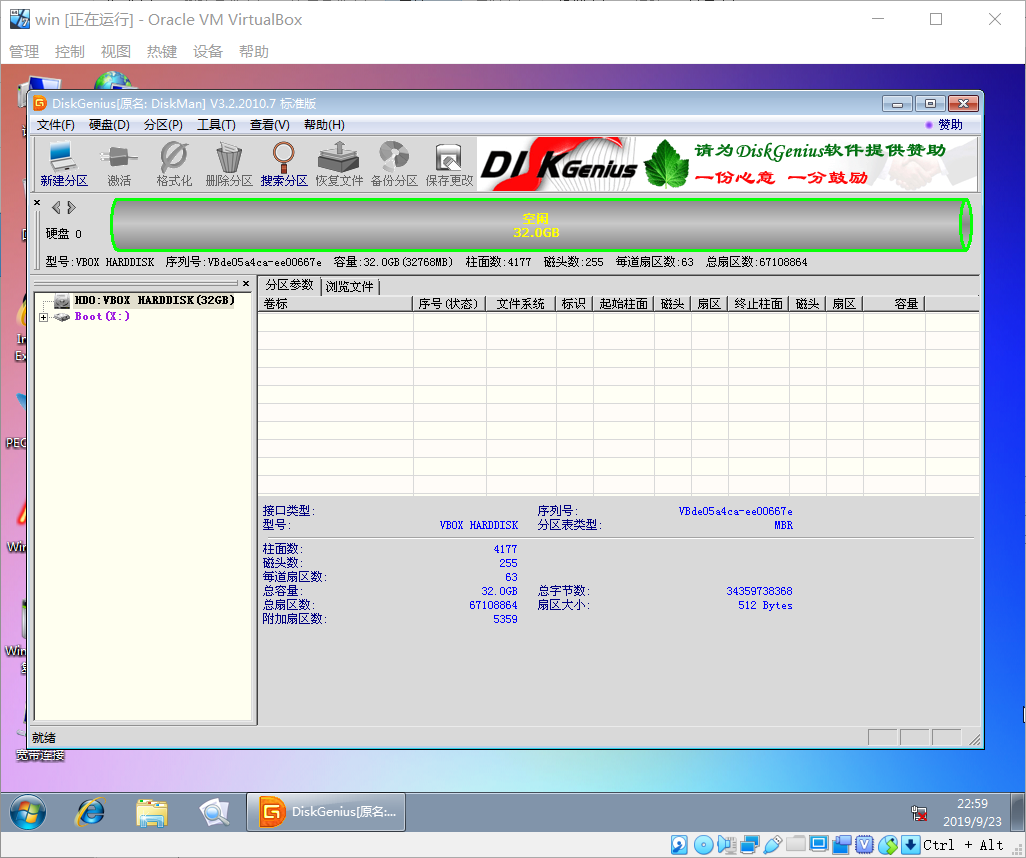Open the 格式化 (Format) tool
Viewport: 1026px width, 858px height.
pyautogui.click(x=173, y=163)
